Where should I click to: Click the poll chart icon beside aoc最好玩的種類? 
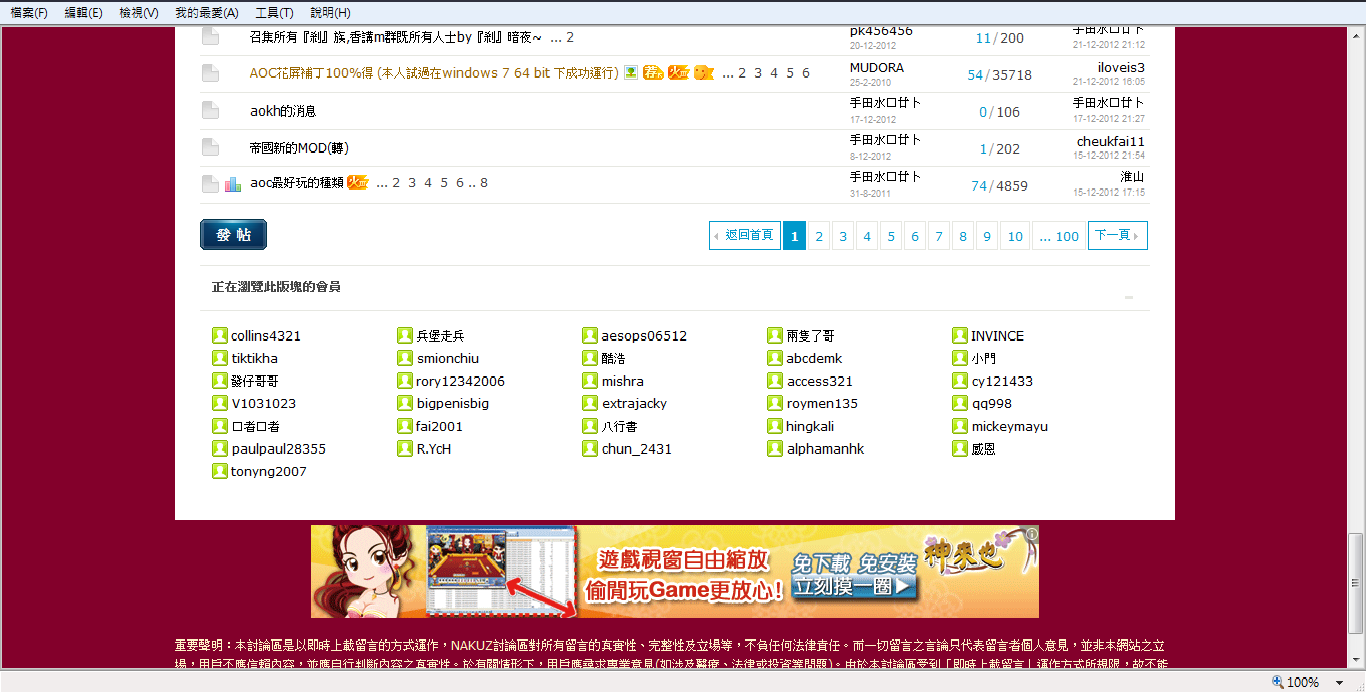[233, 184]
